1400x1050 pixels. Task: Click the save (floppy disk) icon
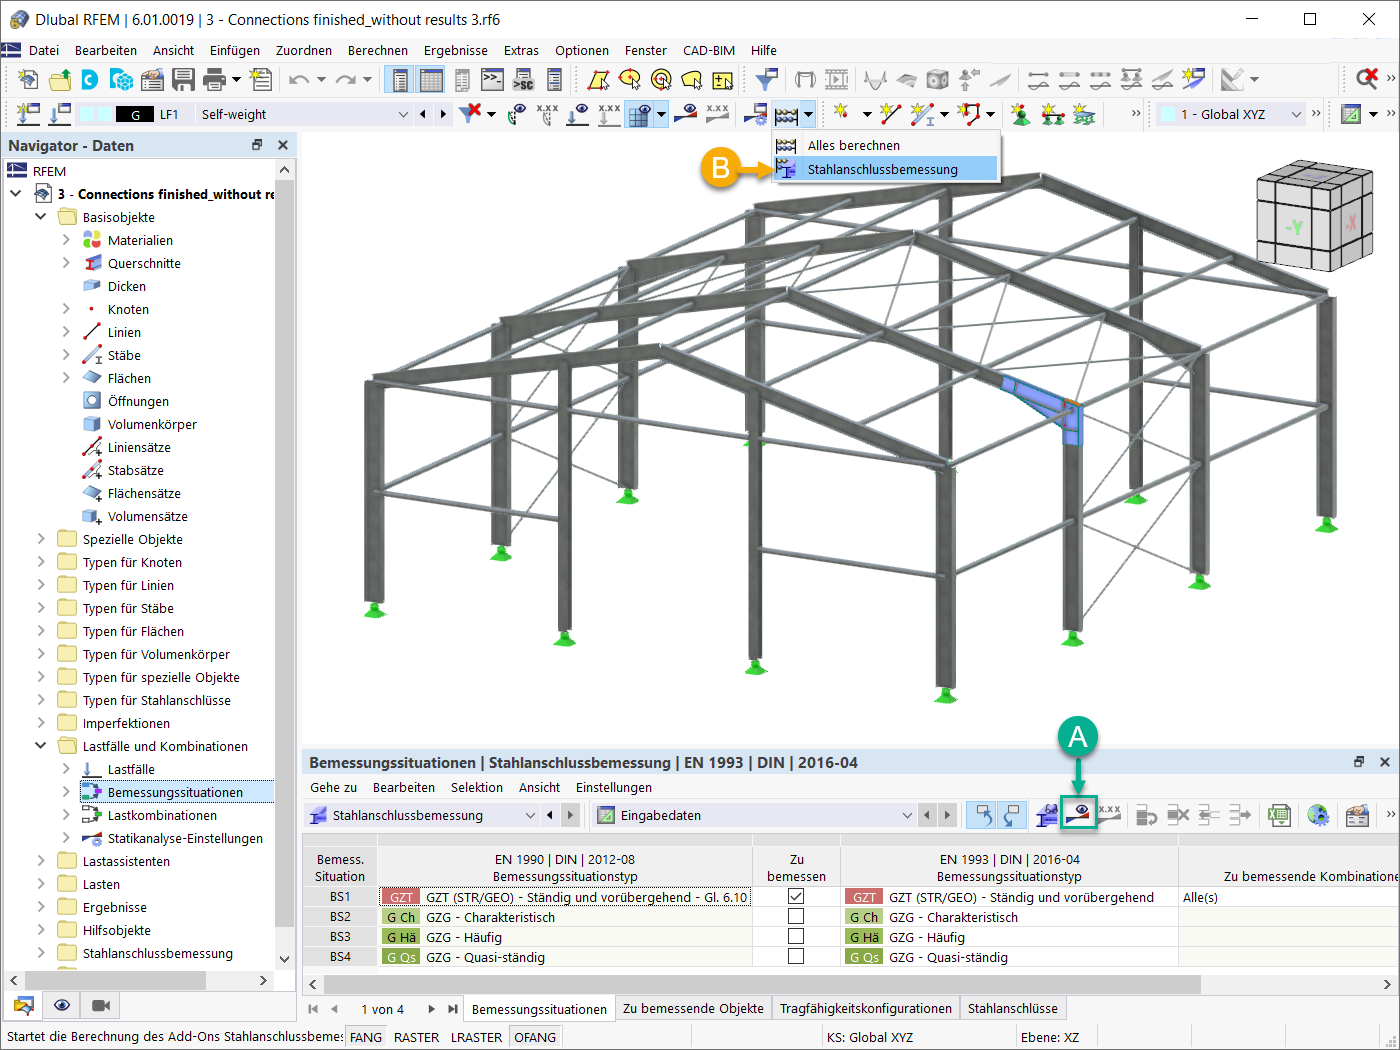point(183,80)
